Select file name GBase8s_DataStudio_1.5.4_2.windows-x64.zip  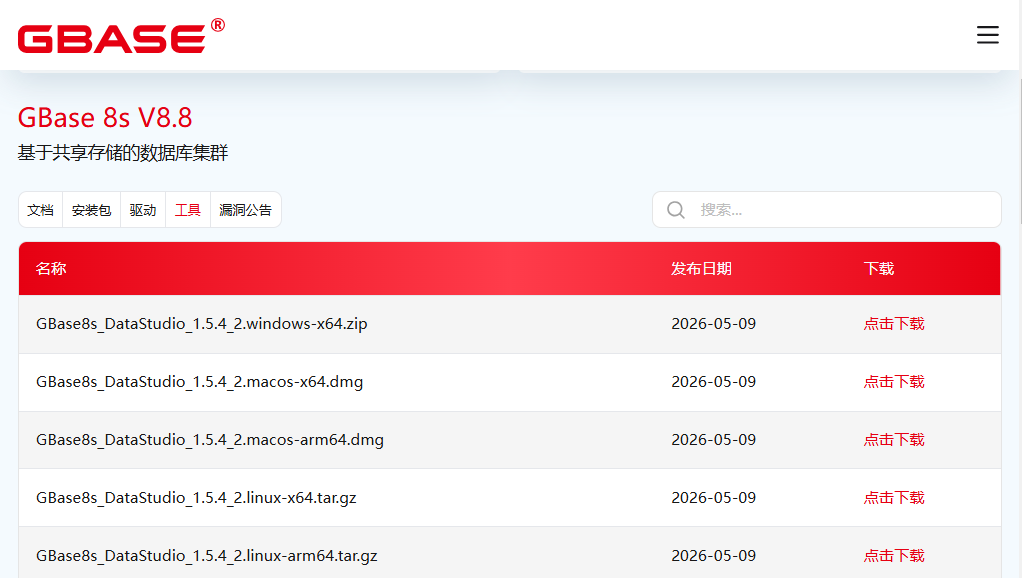[x=201, y=324]
